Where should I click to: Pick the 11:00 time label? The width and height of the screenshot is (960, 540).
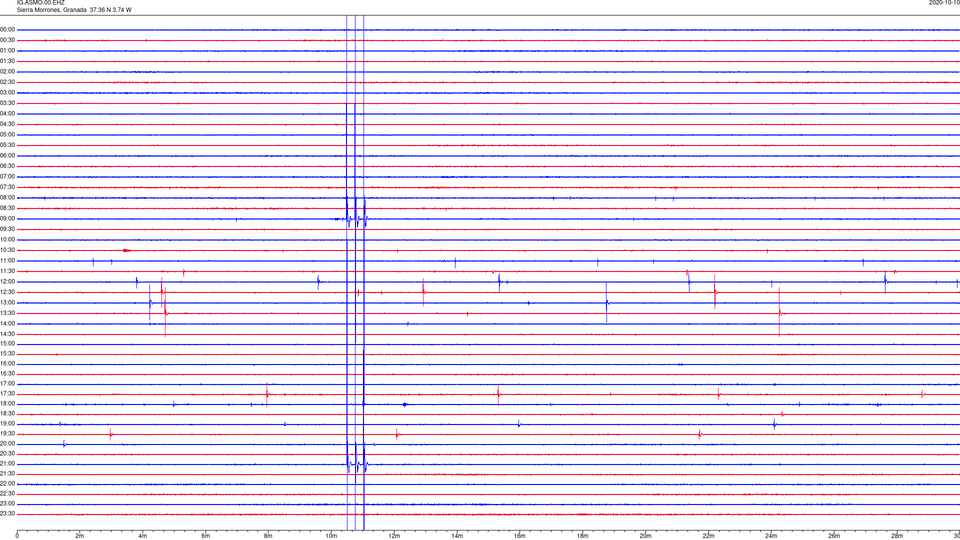click(x=8, y=261)
